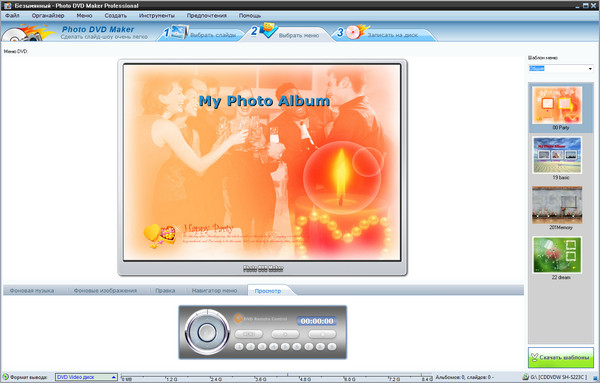Click the play button on the DVD remote

coord(285,334)
